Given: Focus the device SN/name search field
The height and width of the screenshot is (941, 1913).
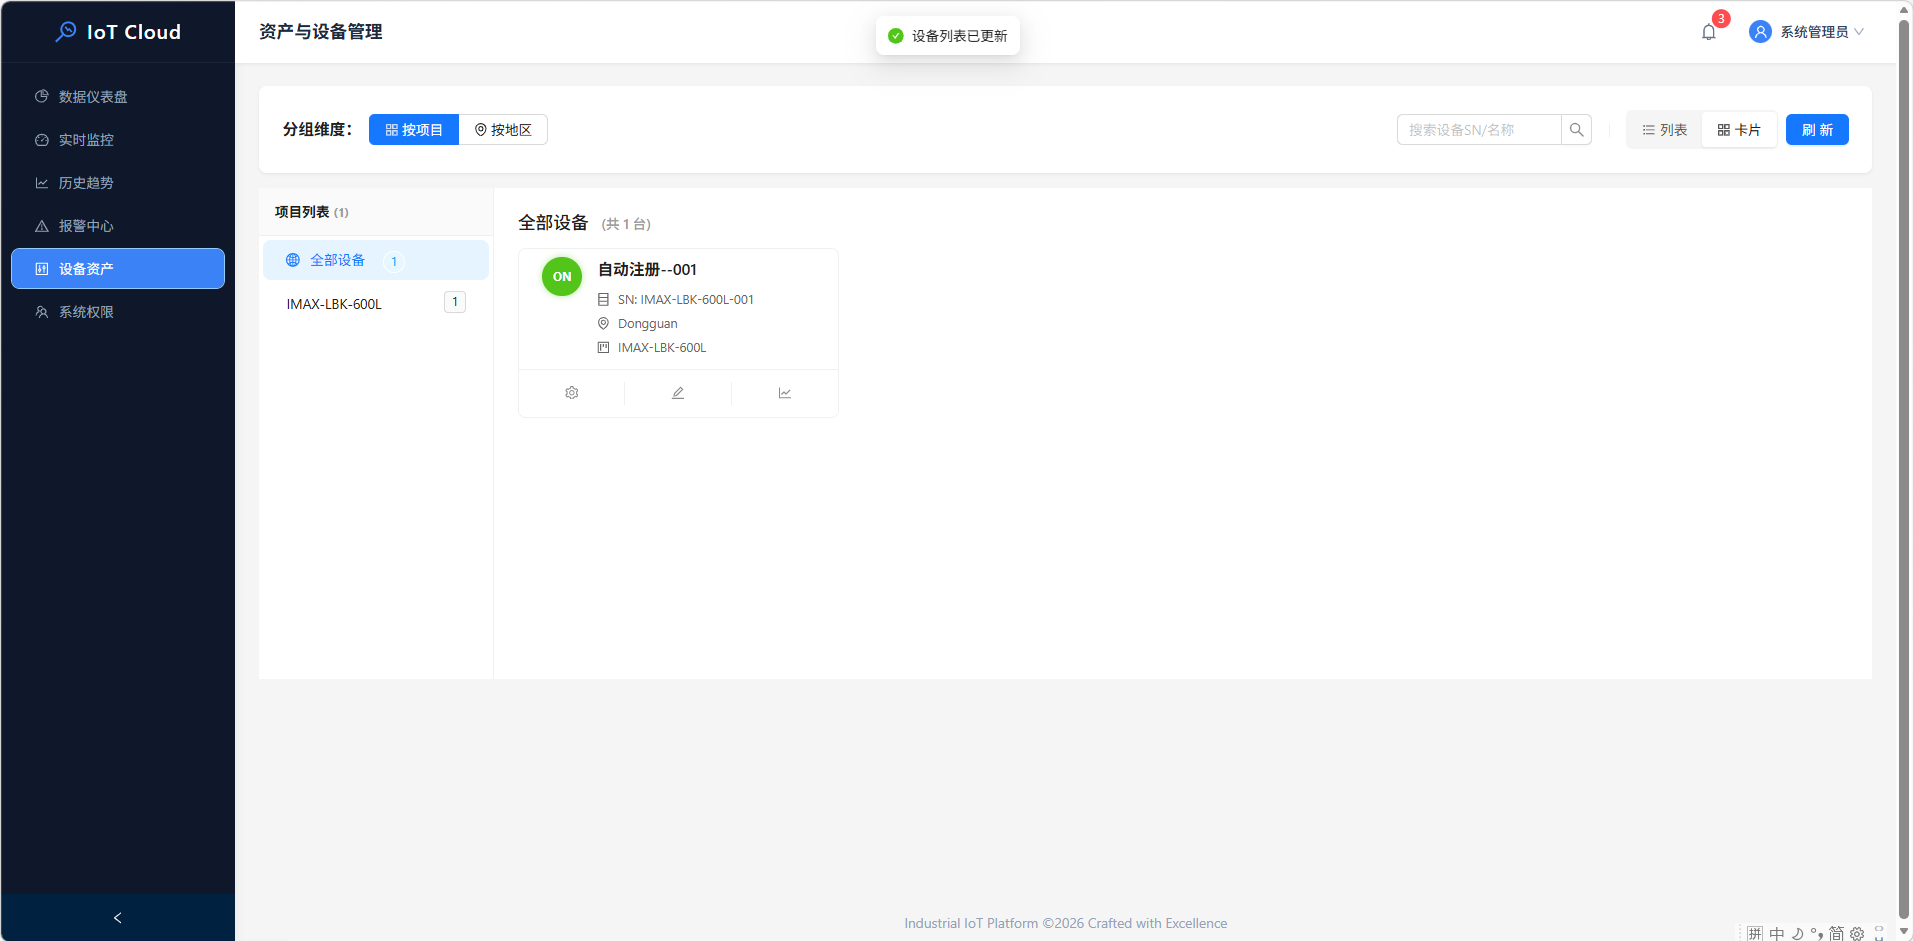Looking at the screenshot, I should click(x=1478, y=130).
